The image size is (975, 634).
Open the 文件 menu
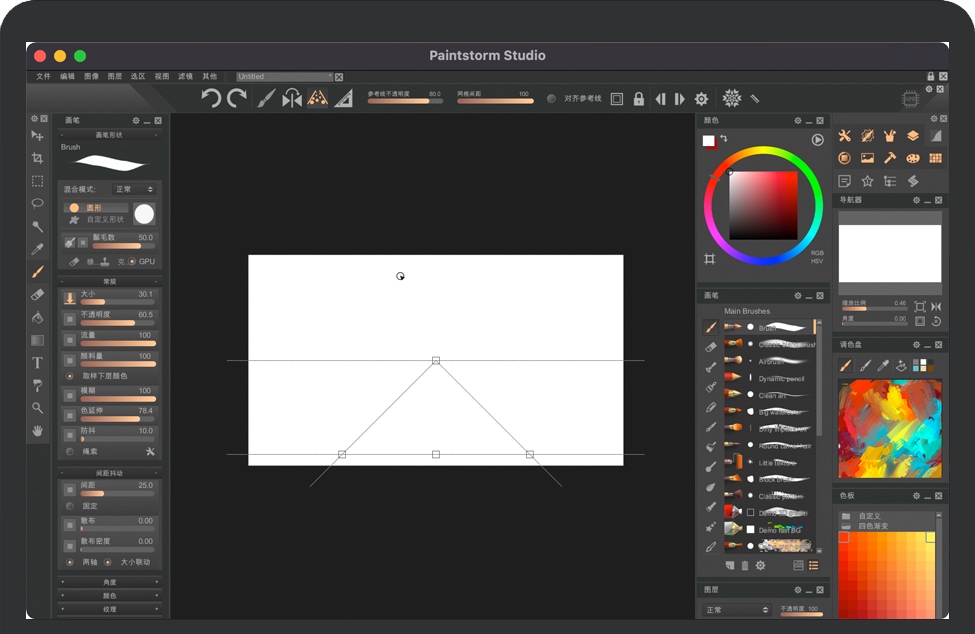point(43,76)
